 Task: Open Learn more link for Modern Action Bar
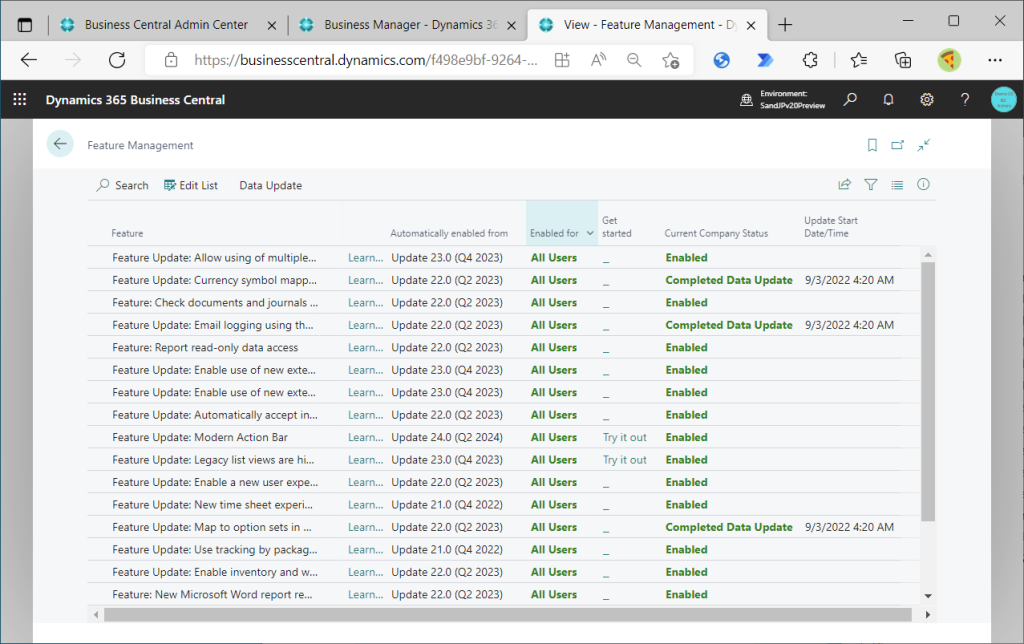[366, 437]
